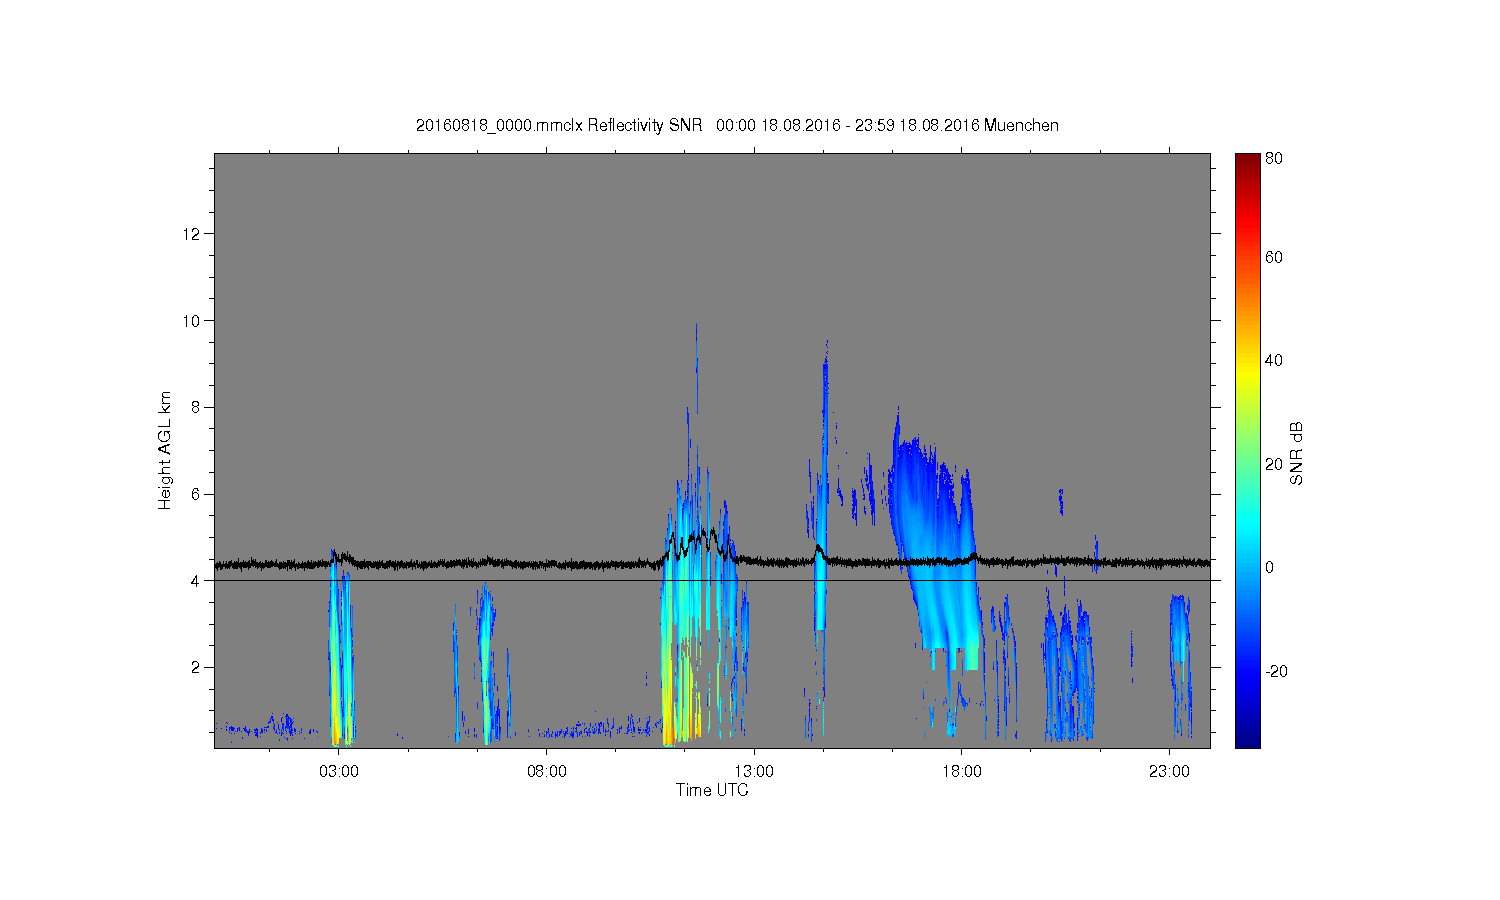Click the 'Time UTC' x-axis label
Viewport: 1500px width, 900px height.
tap(712, 790)
